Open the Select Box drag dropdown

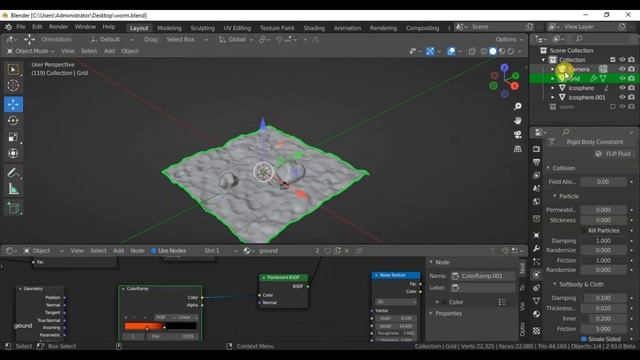click(x=187, y=40)
